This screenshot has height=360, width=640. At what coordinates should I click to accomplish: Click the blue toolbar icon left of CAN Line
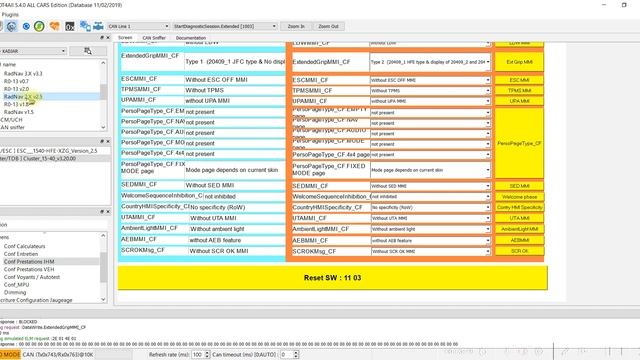coord(98,26)
